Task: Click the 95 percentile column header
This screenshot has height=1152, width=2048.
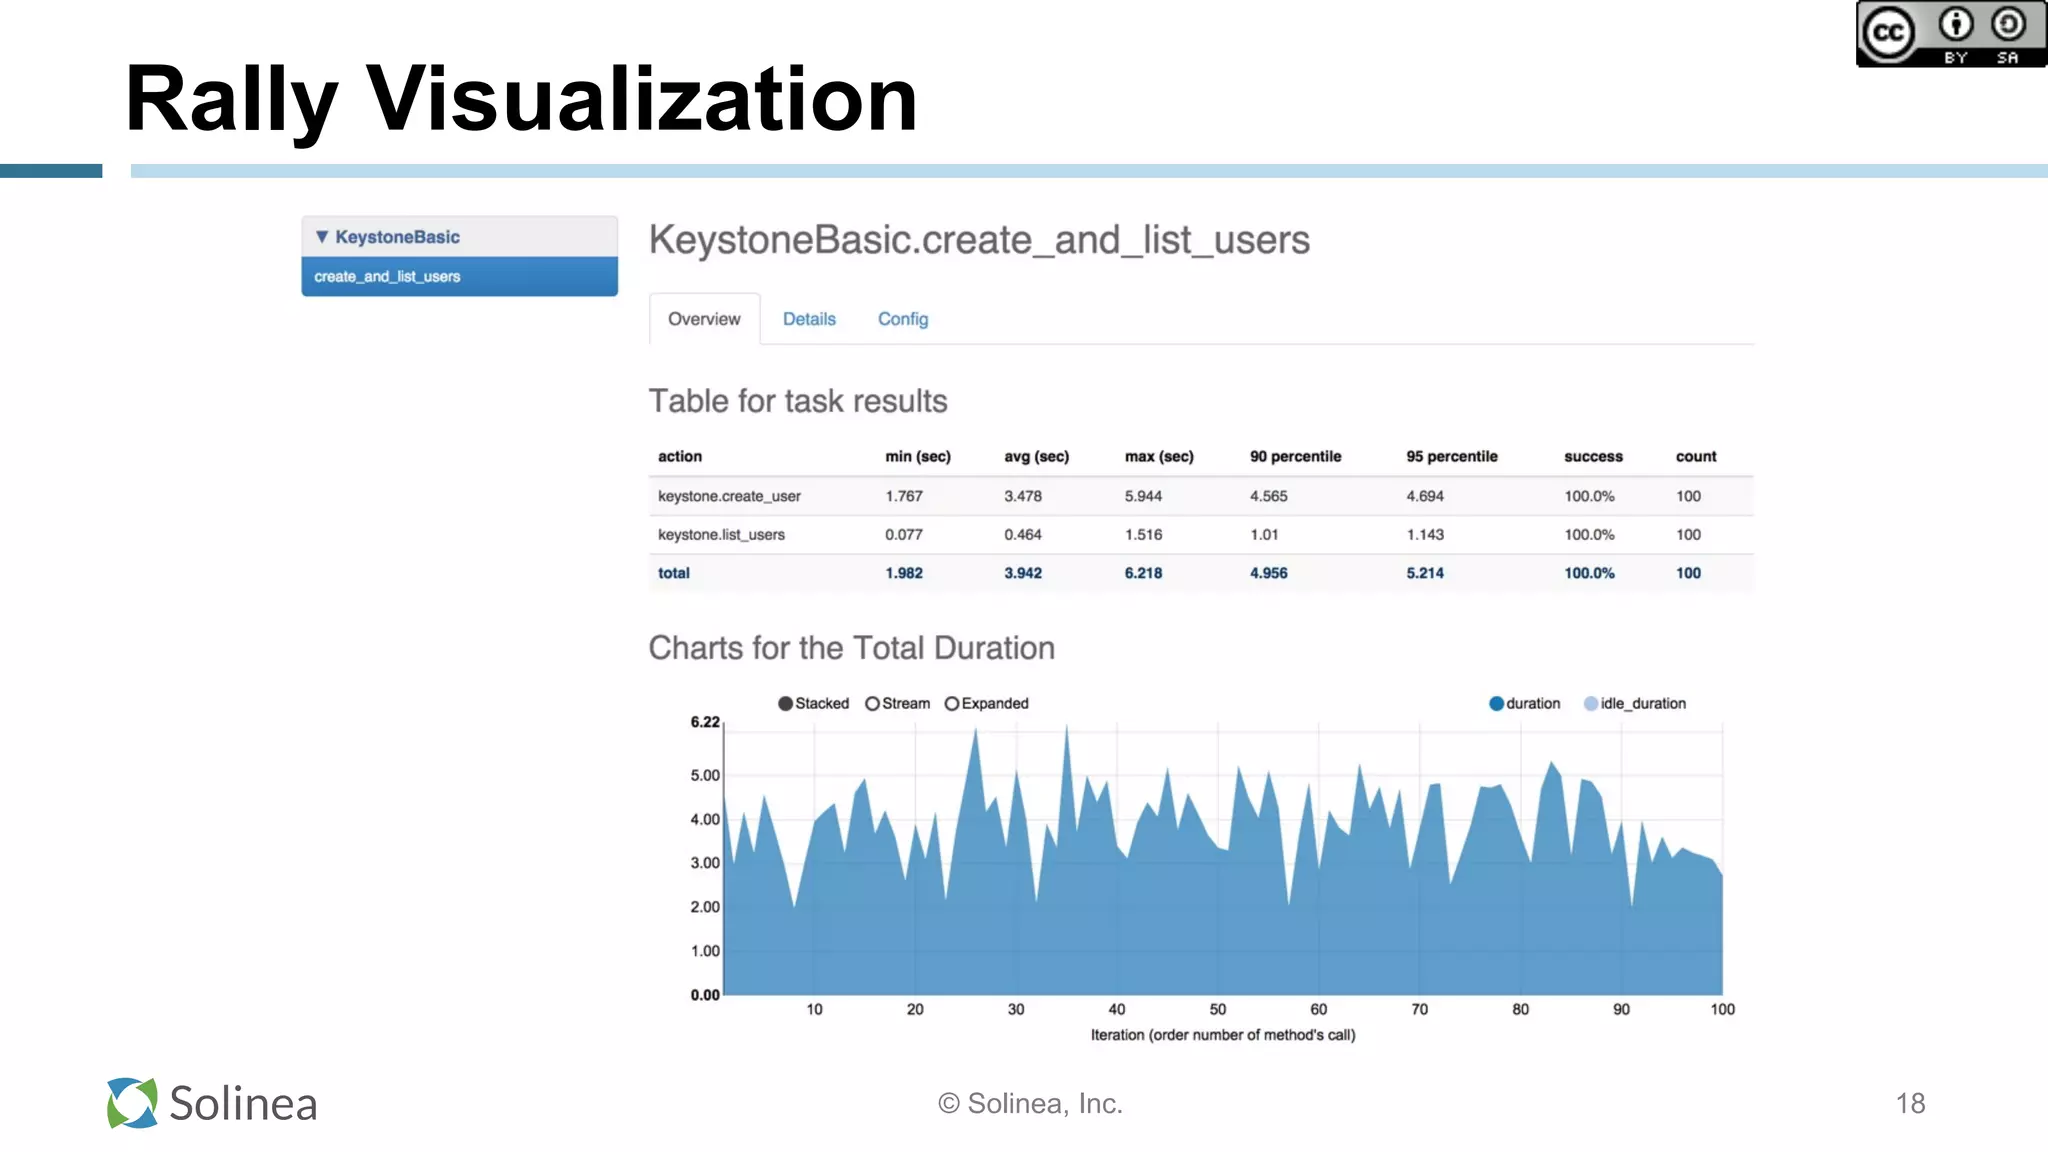Action: [x=1451, y=456]
